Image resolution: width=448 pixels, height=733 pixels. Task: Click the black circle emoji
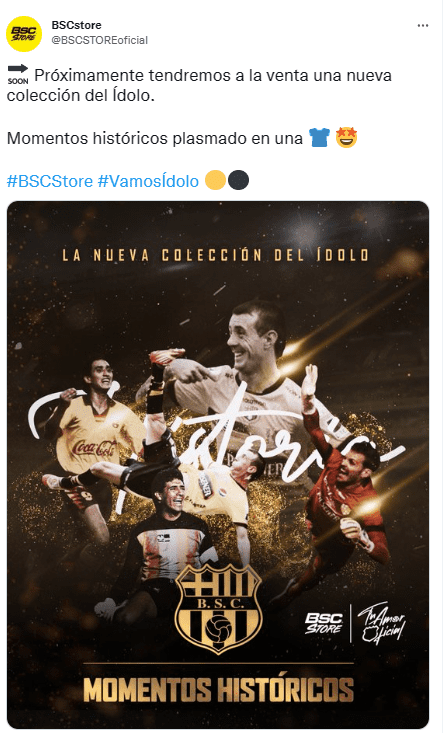coord(238,180)
